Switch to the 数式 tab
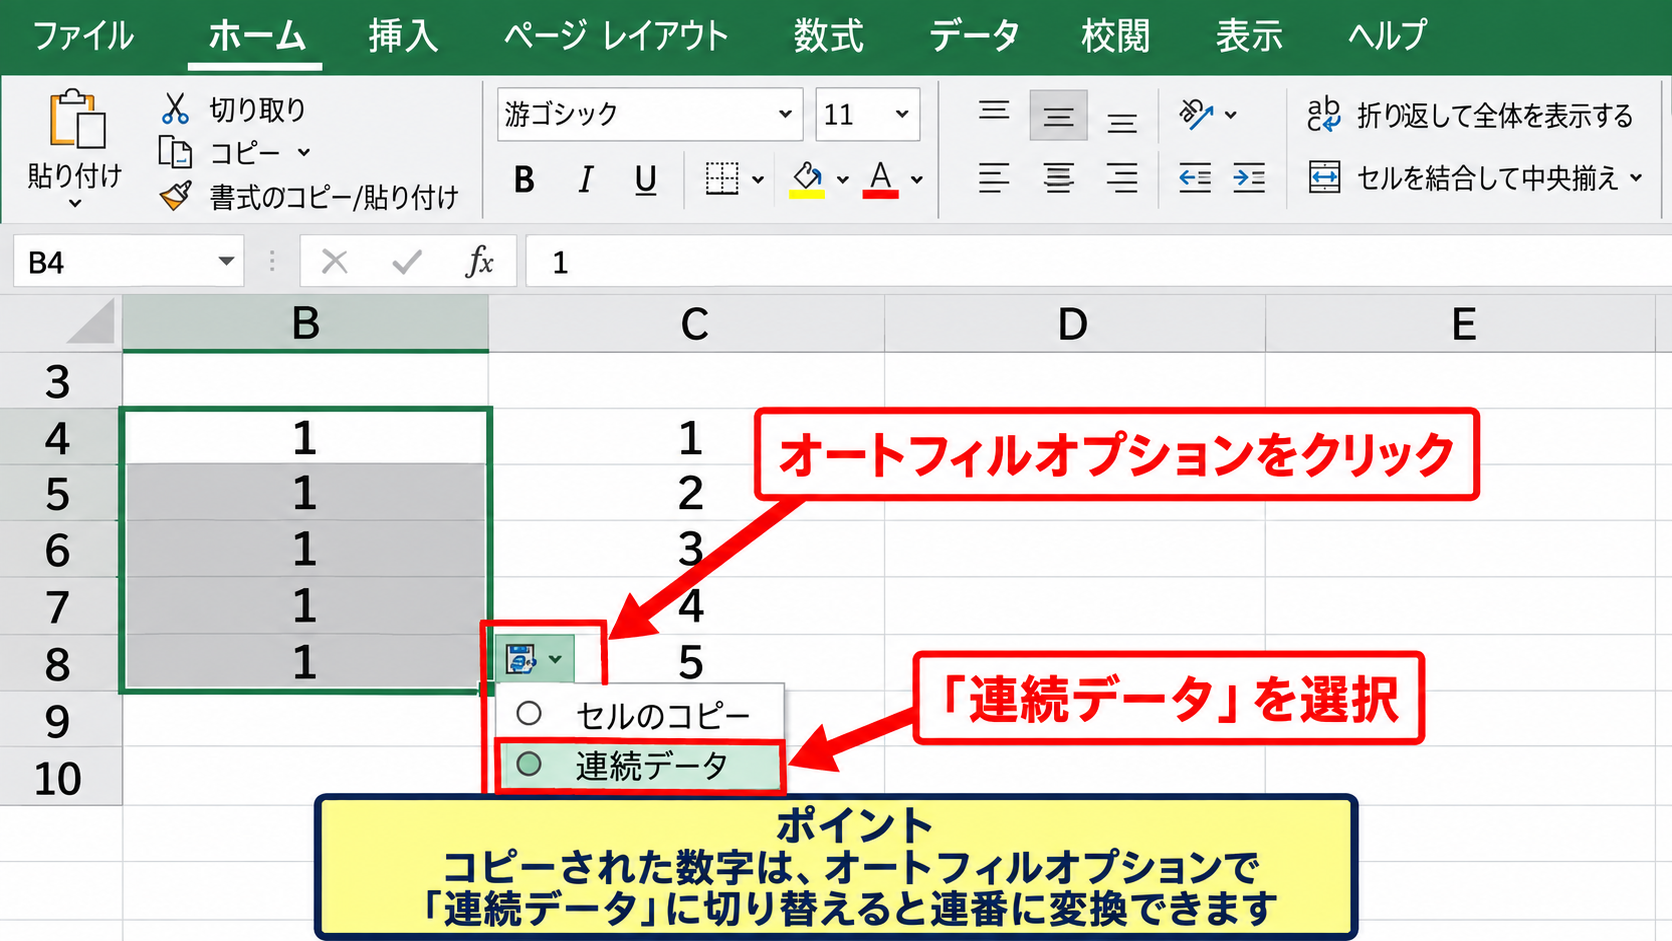This screenshot has height=941, width=1672. pos(828,36)
